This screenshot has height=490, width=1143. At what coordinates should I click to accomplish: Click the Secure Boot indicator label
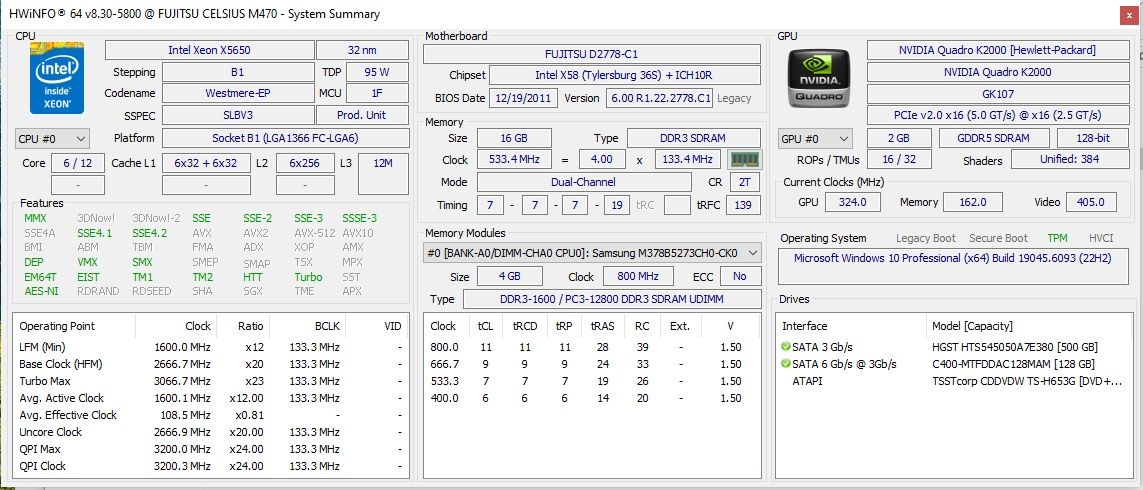click(999, 238)
